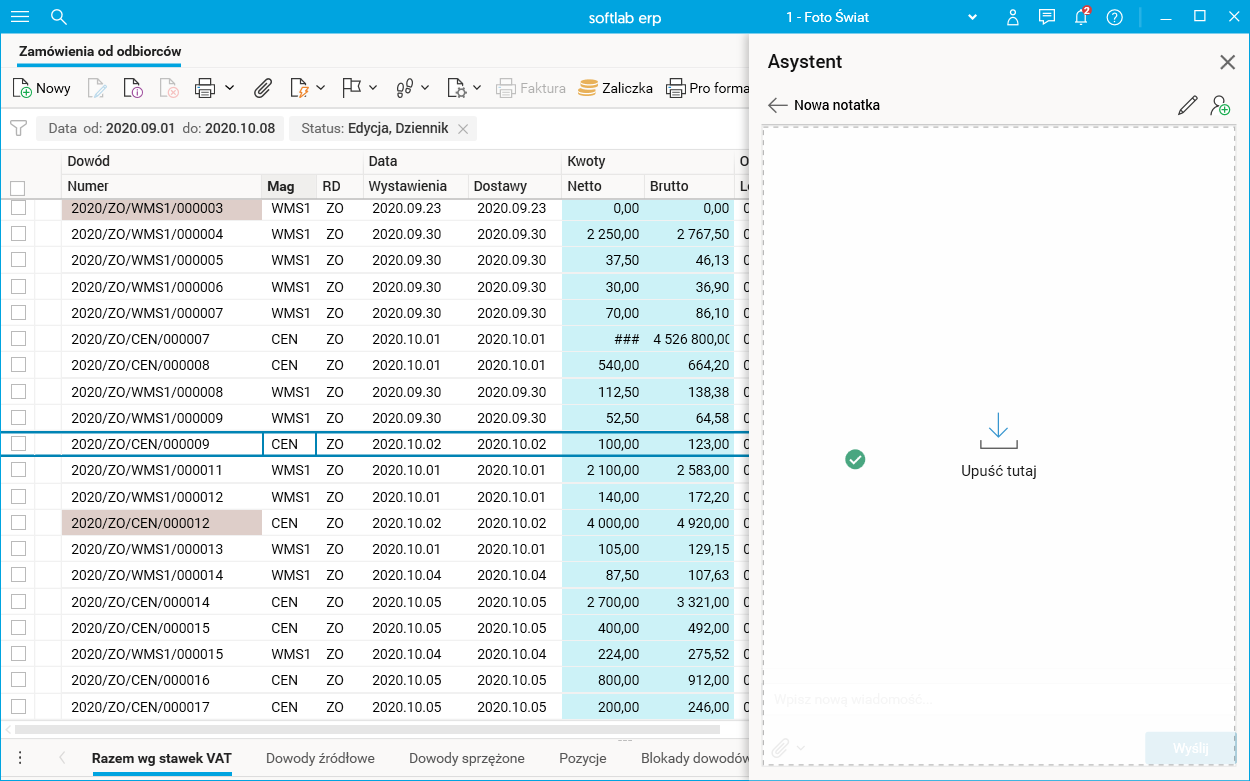Remove the Status: Edycja, Dziennik filter
Viewport: 1250px width, 781px height.
click(463, 129)
